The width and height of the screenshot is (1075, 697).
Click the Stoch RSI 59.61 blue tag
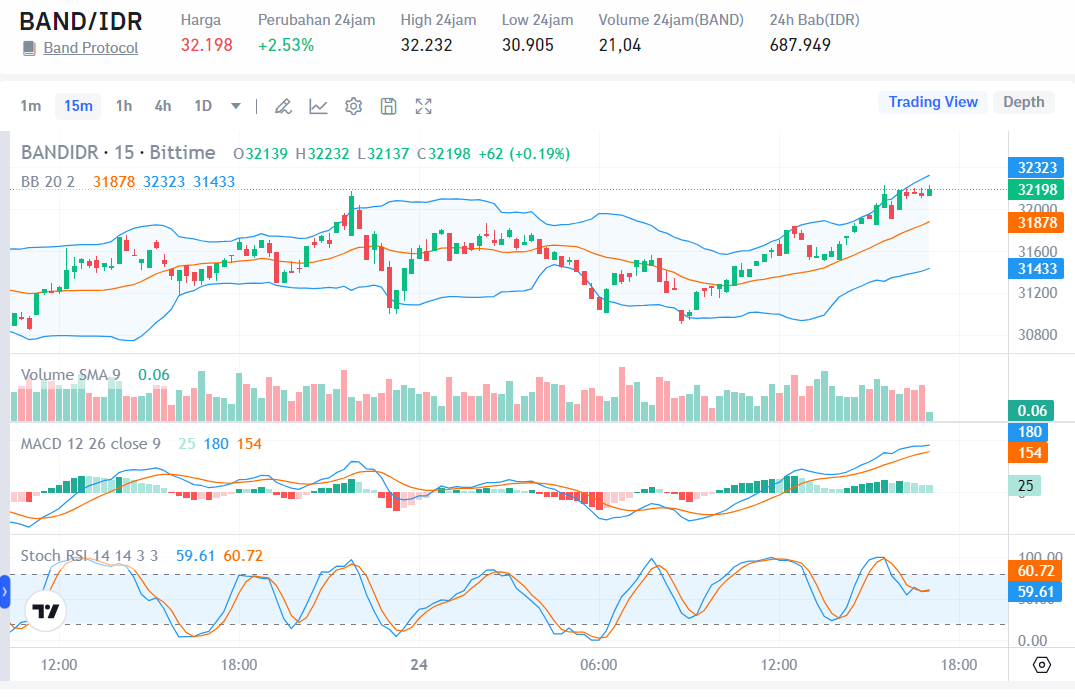pos(1035,592)
